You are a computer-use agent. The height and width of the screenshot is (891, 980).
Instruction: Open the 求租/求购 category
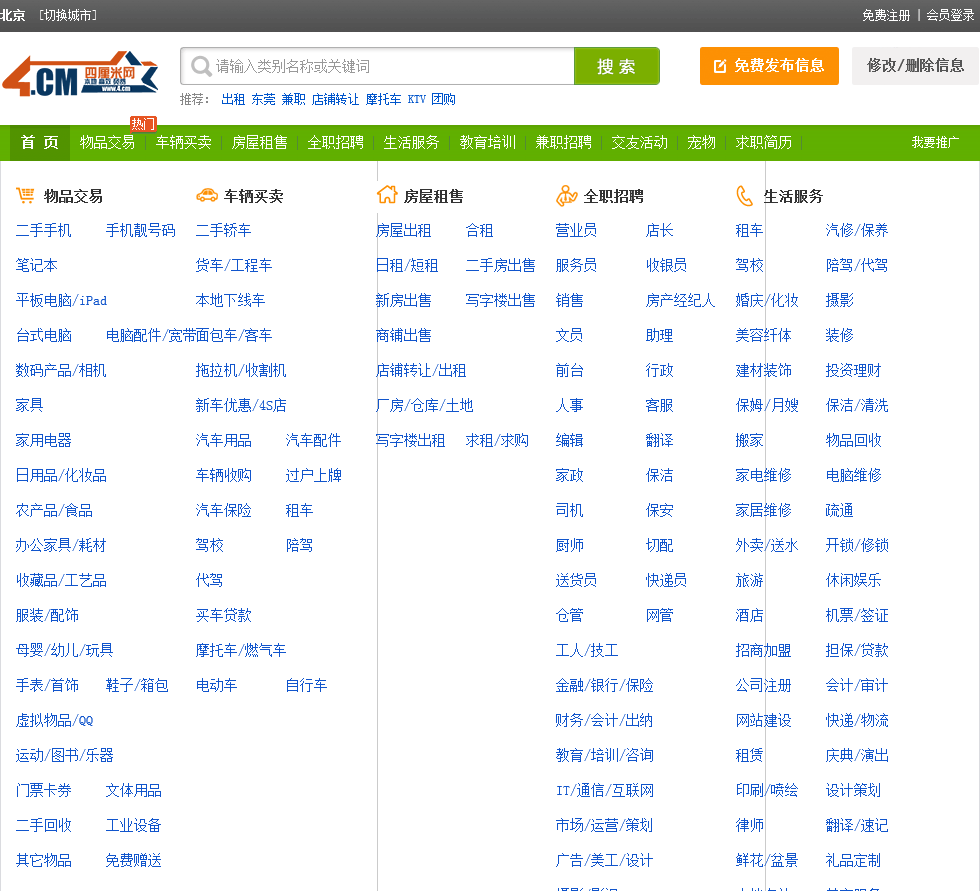click(x=497, y=441)
